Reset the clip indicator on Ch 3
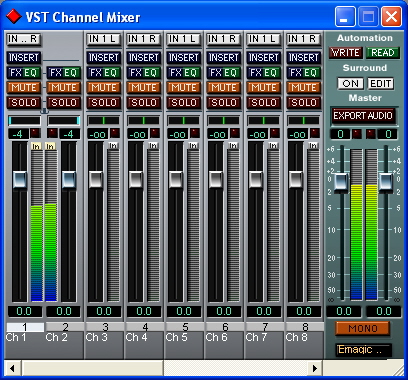 (x=115, y=134)
